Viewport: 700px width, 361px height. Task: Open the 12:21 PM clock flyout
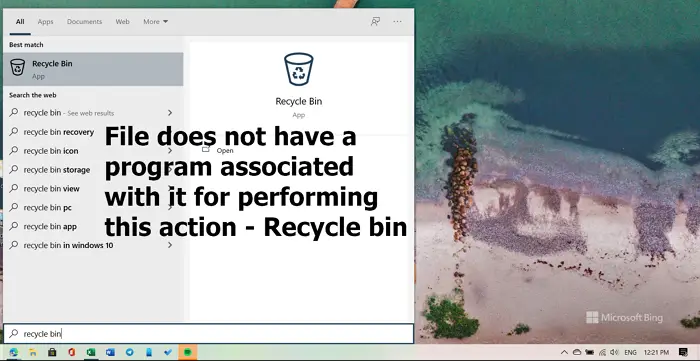[656, 353]
